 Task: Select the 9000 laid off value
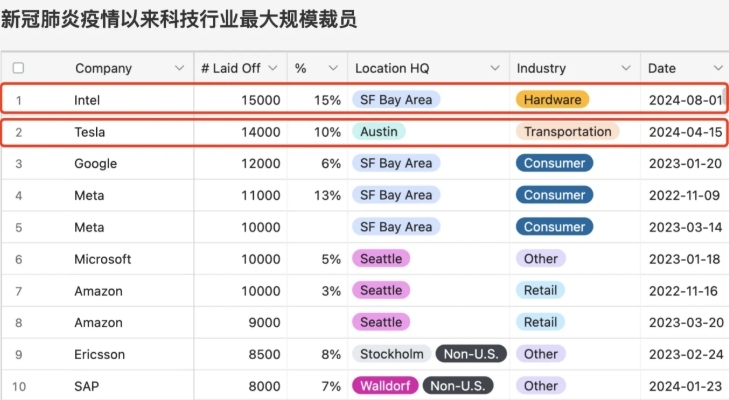[x=264, y=322]
